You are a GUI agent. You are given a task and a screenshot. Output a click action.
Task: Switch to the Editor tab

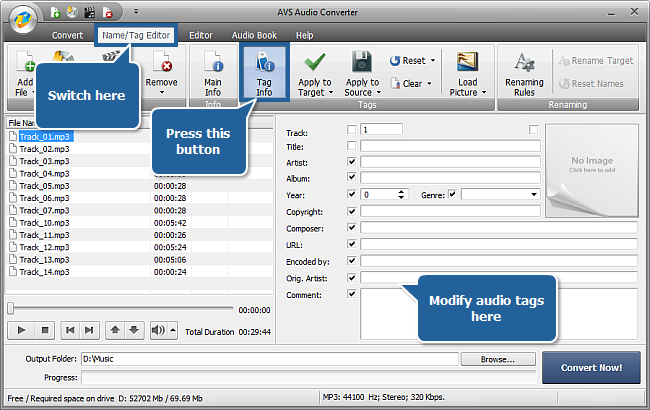click(201, 35)
